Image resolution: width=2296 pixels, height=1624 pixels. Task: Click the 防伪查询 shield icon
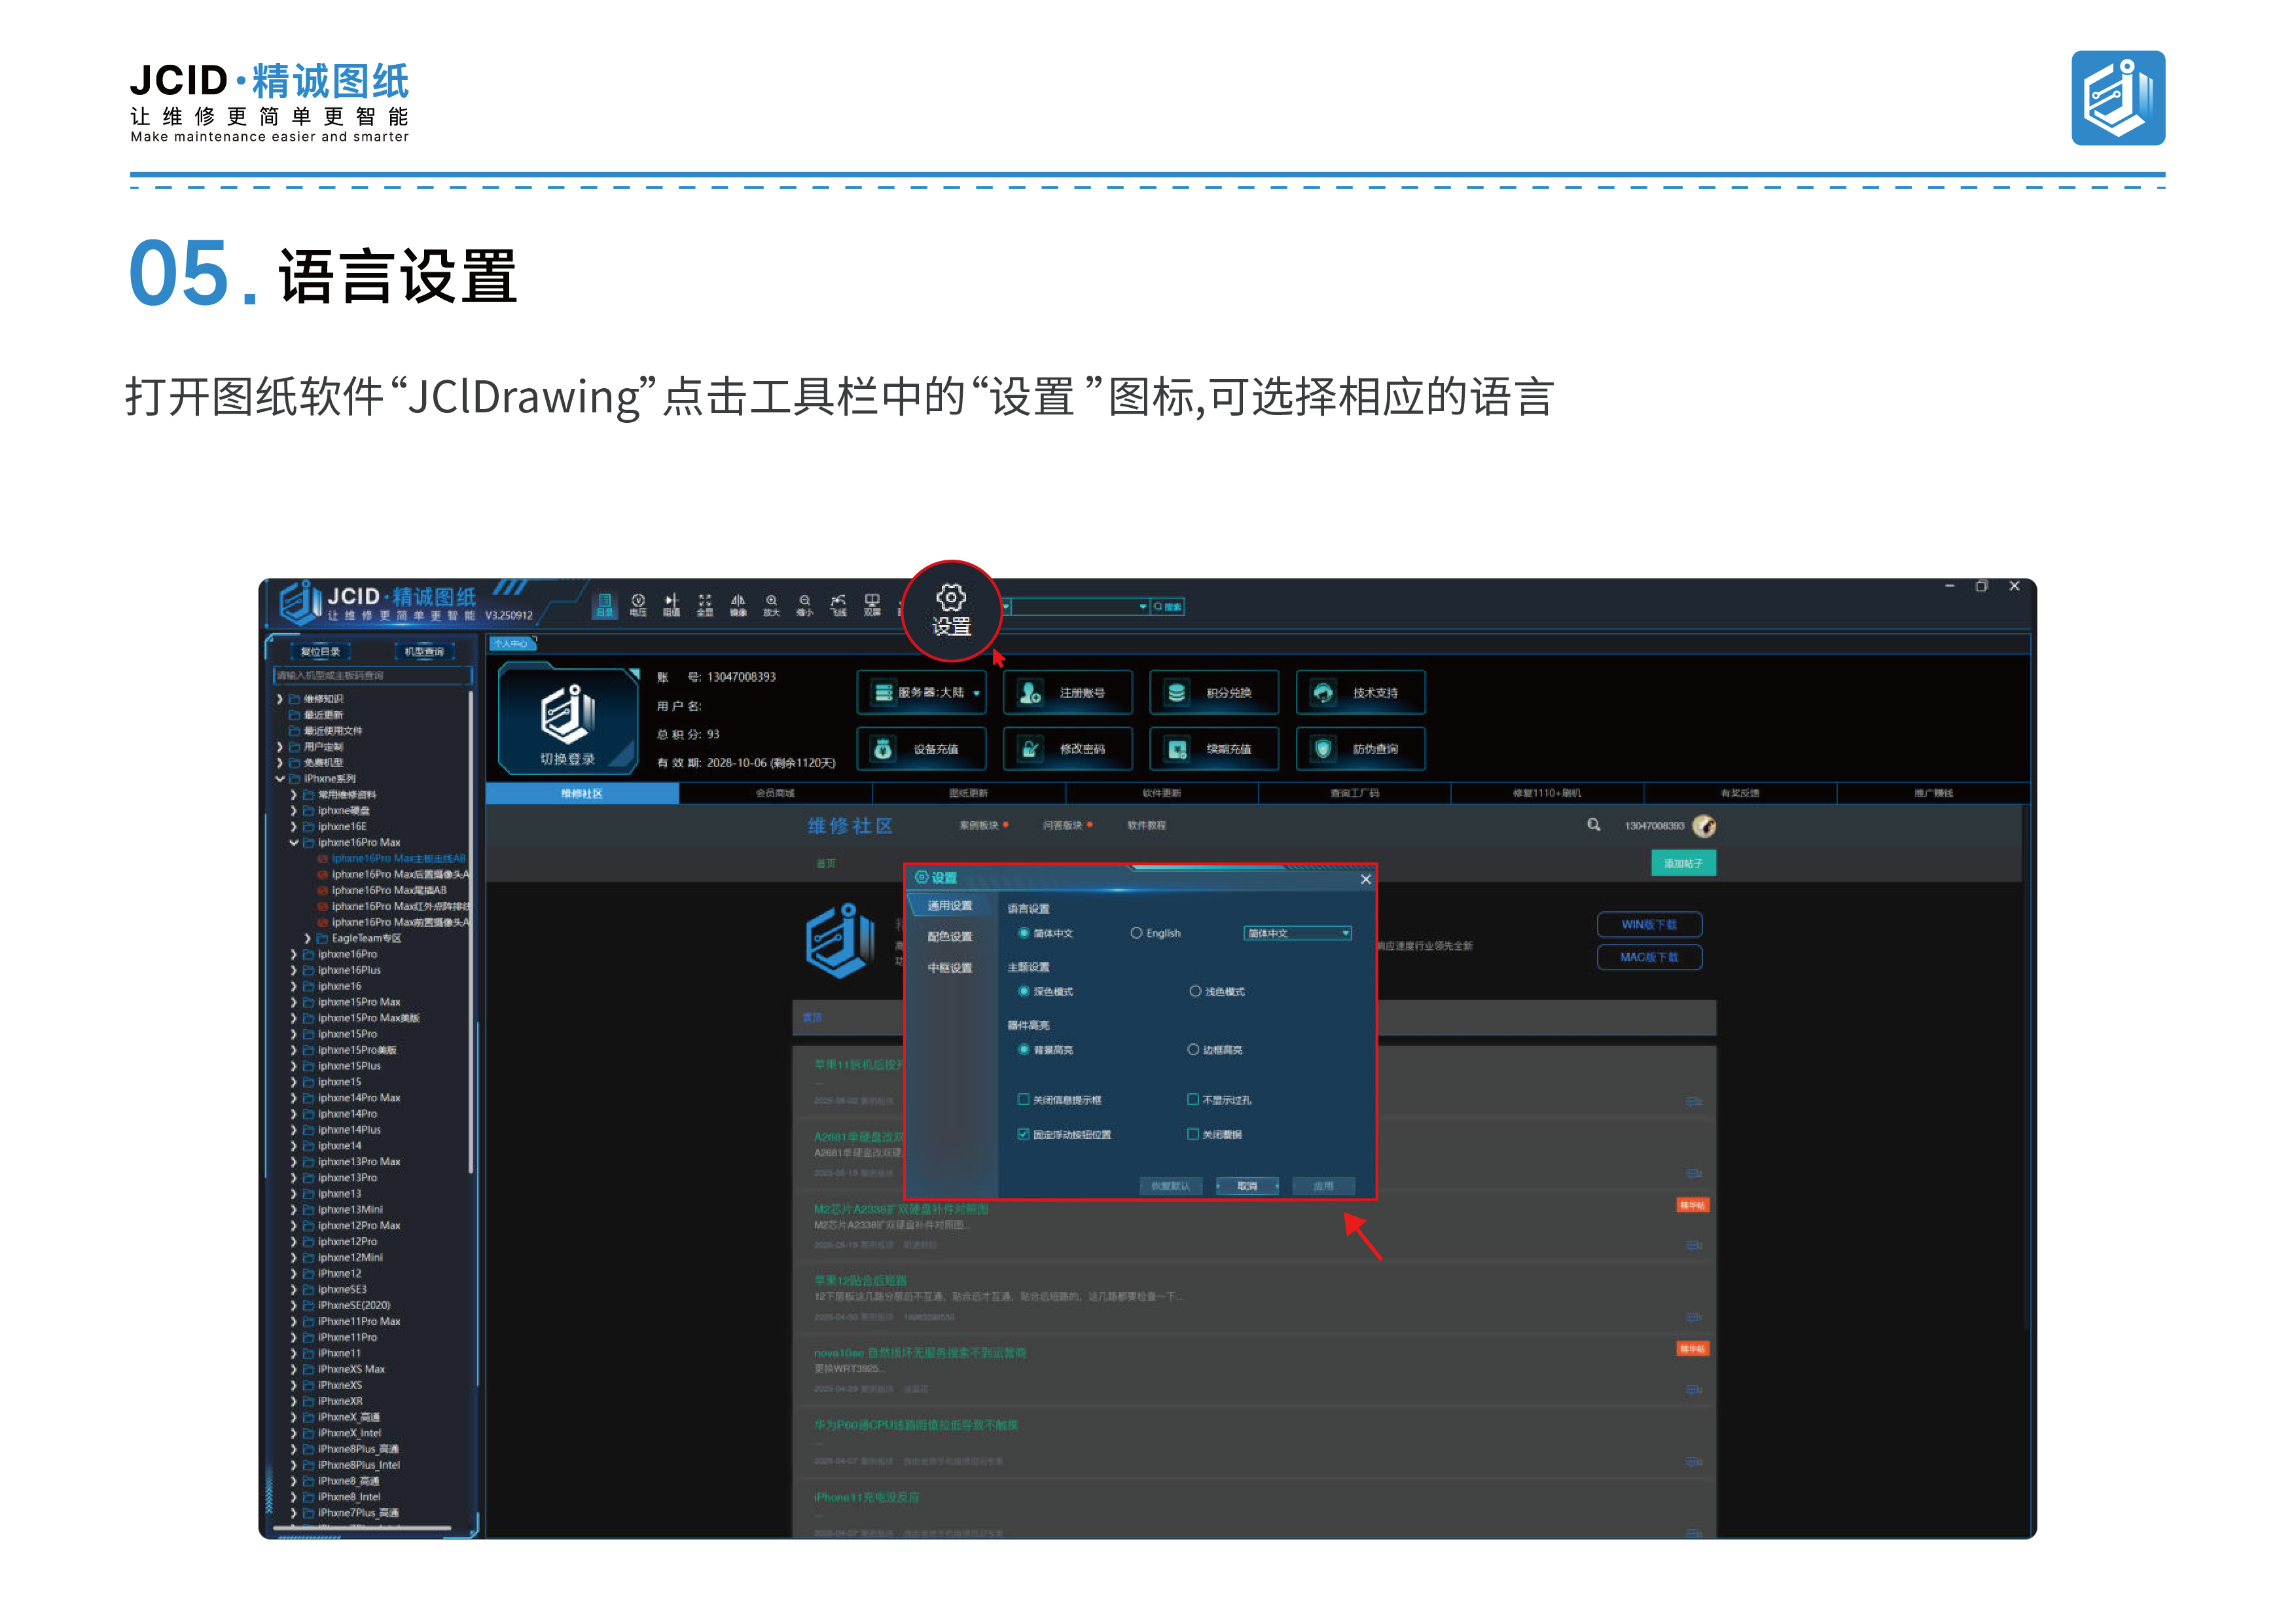point(1323,748)
